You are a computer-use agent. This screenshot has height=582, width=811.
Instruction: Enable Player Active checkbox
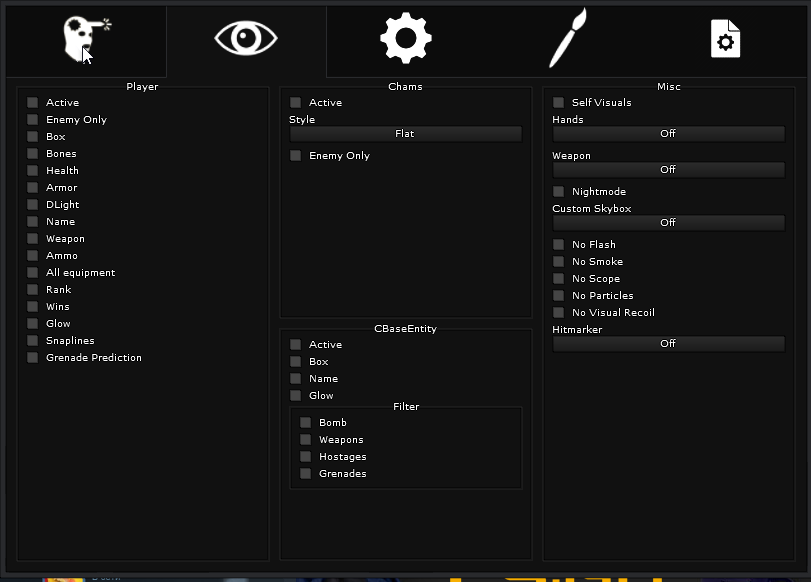[33, 102]
